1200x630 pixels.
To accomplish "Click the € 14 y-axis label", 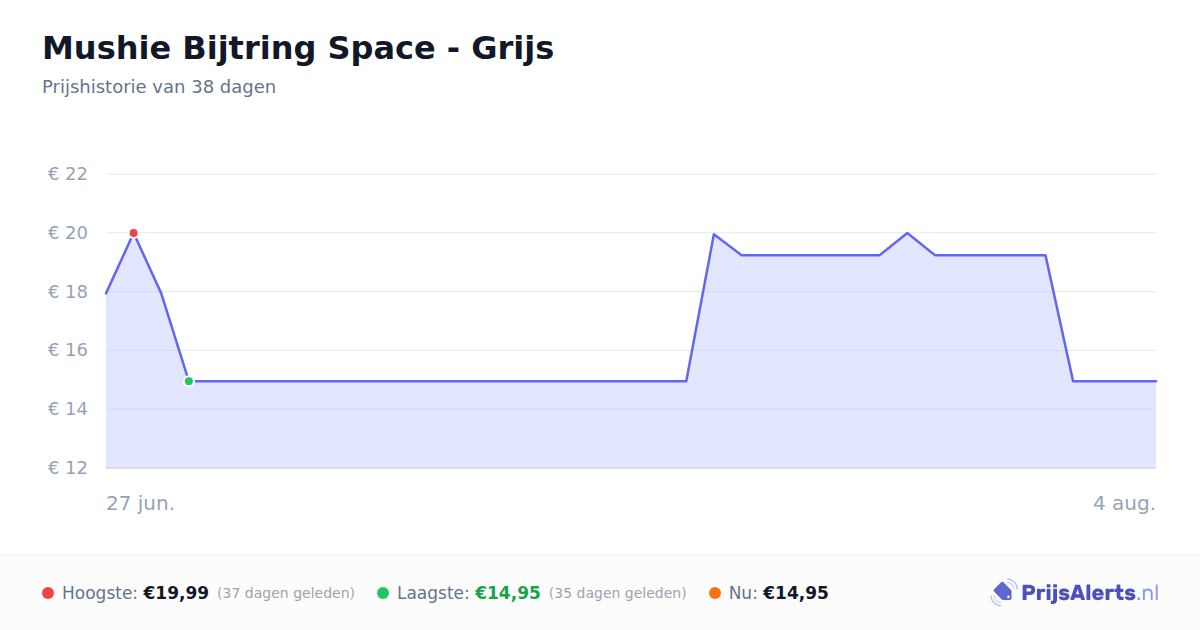I will click(68, 409).
